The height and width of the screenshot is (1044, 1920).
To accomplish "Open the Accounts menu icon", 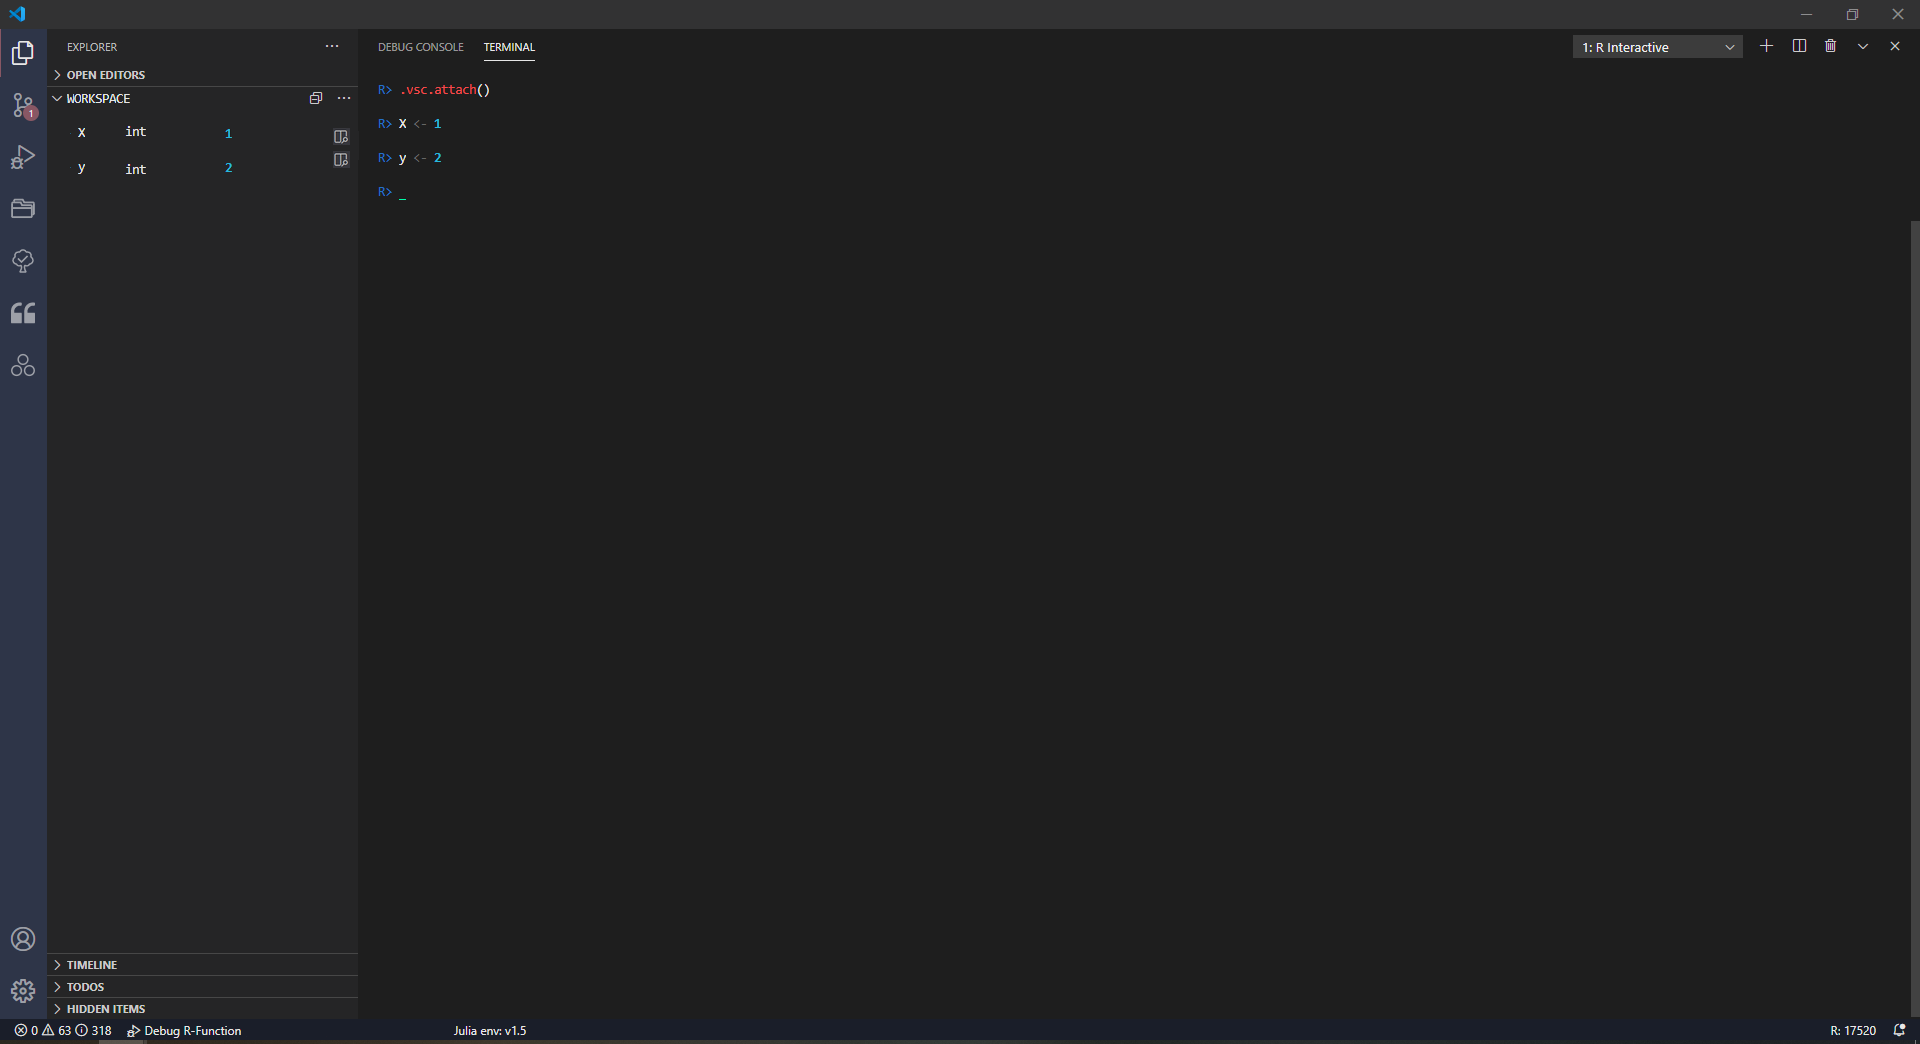I will coord(23,939).
